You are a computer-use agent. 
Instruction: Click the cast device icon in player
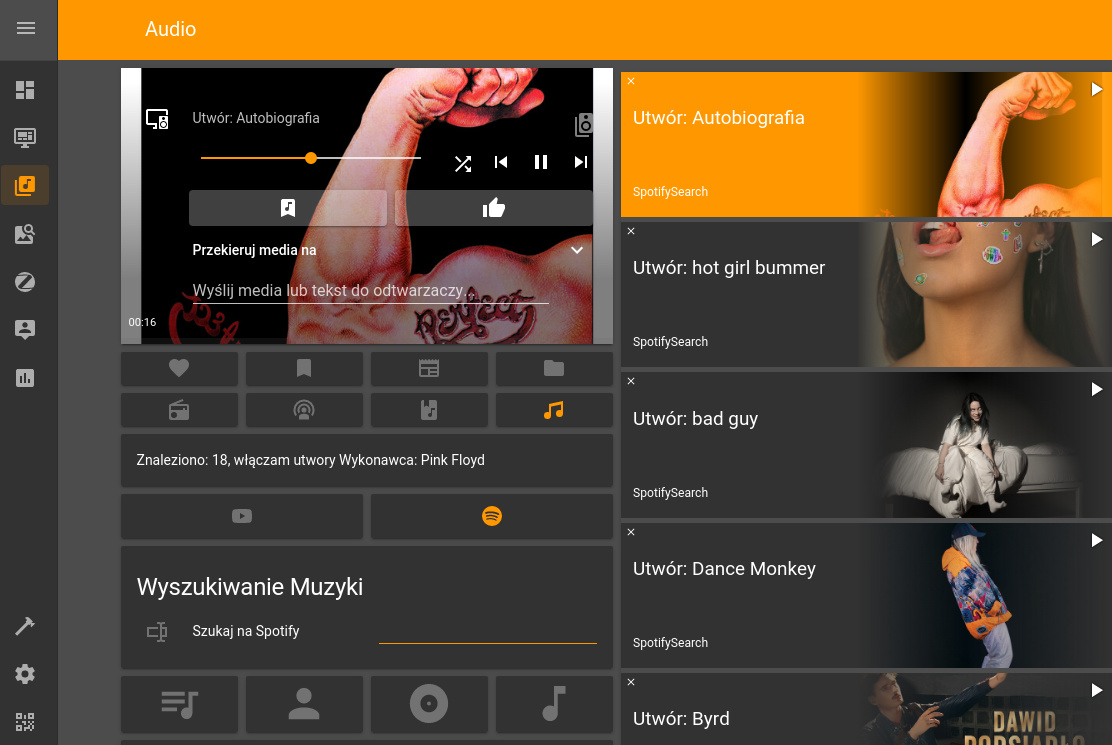[x=157, y=118]
